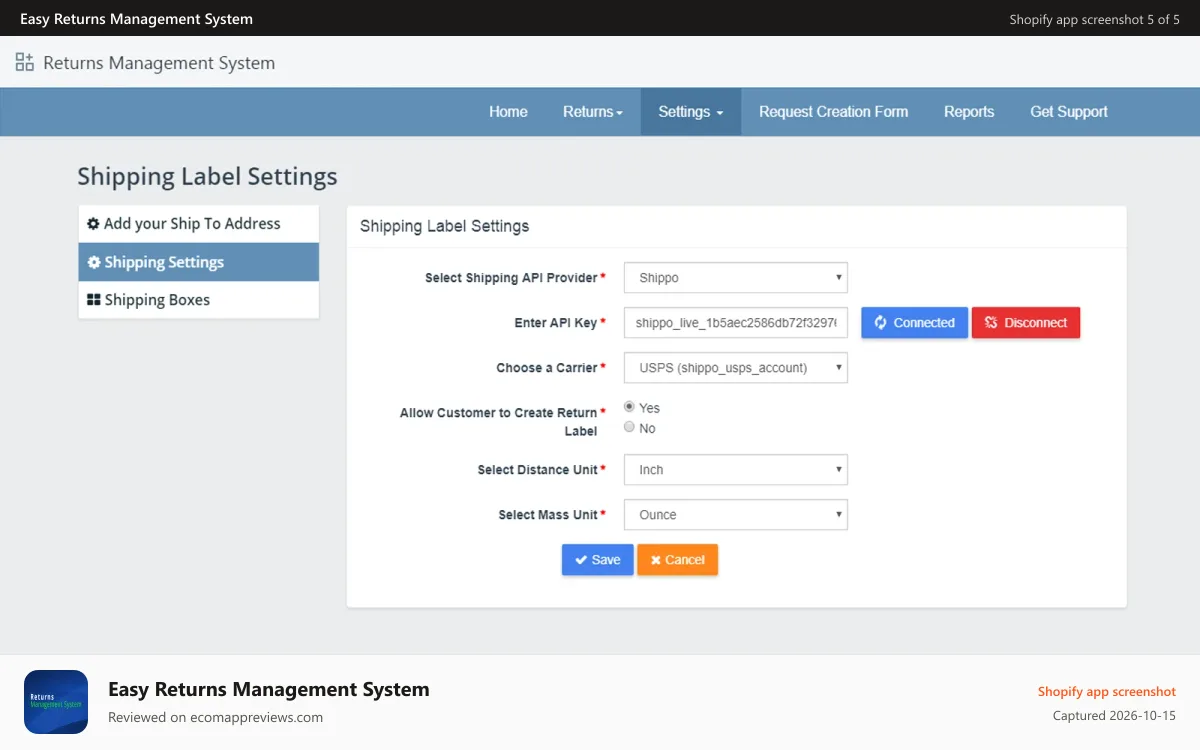Go to the Home page

pyautogui.click(x=508, y=112)
